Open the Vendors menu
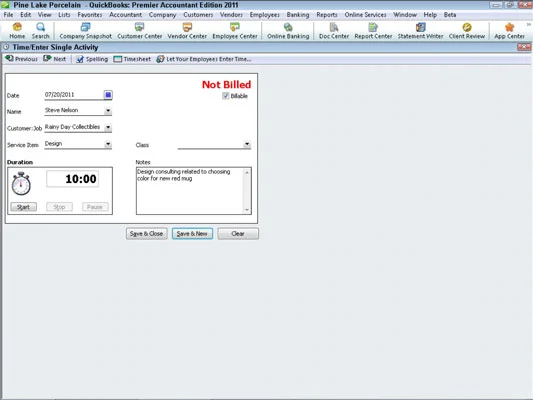 pos(231,15)
